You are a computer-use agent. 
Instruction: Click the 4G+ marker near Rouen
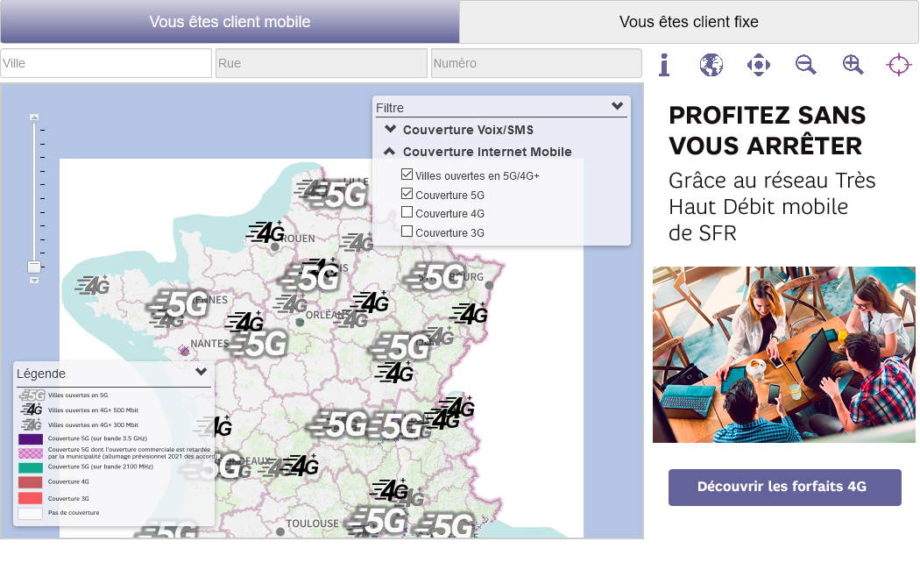266,232
